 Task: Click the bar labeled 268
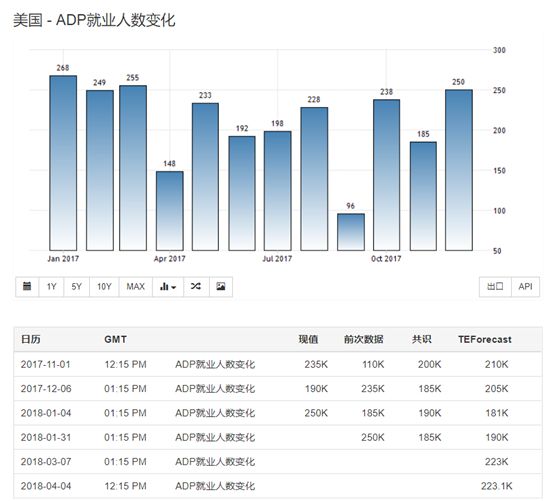pos(63,163)
